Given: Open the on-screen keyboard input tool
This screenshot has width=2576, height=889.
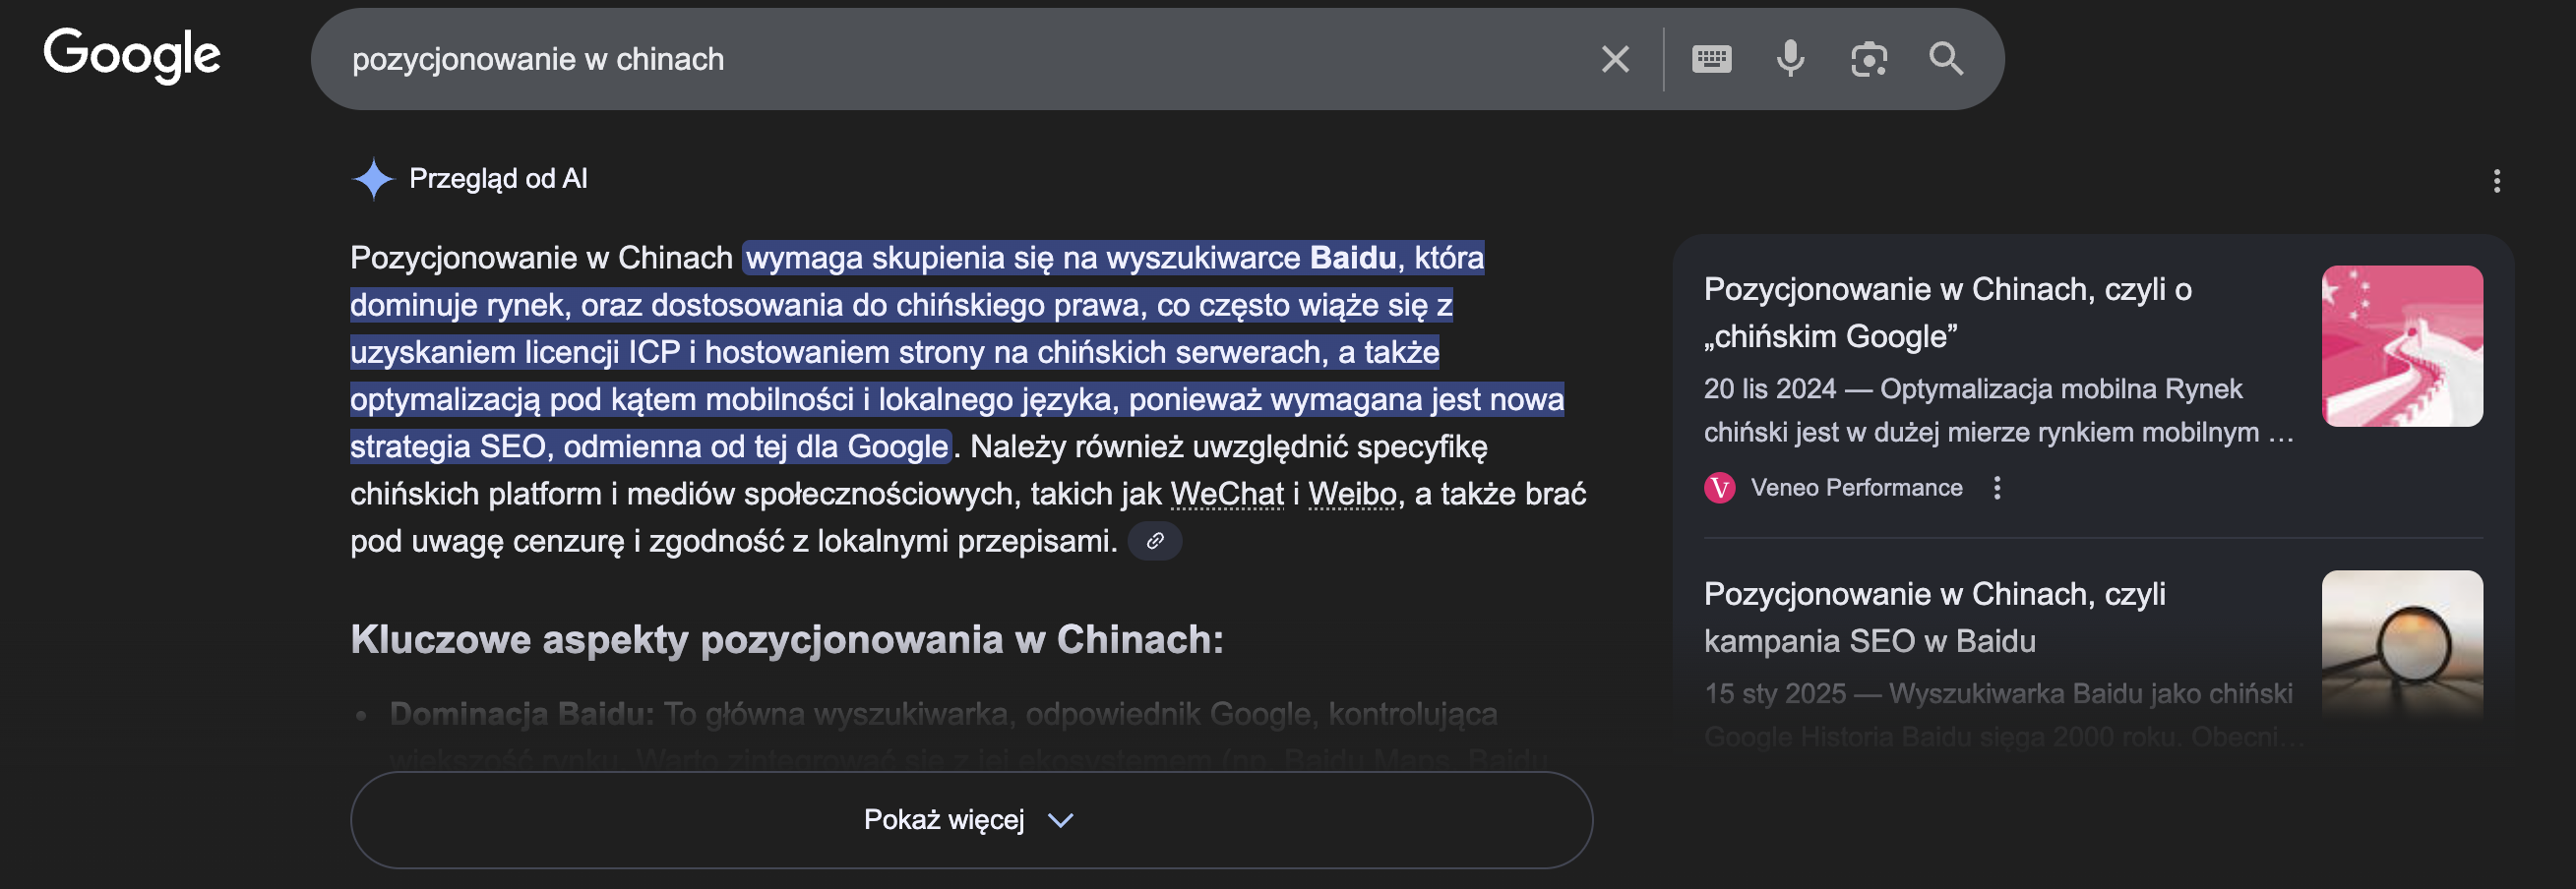Looking at the screenshot, I should pyautogui.click(x=1711, y=59).
